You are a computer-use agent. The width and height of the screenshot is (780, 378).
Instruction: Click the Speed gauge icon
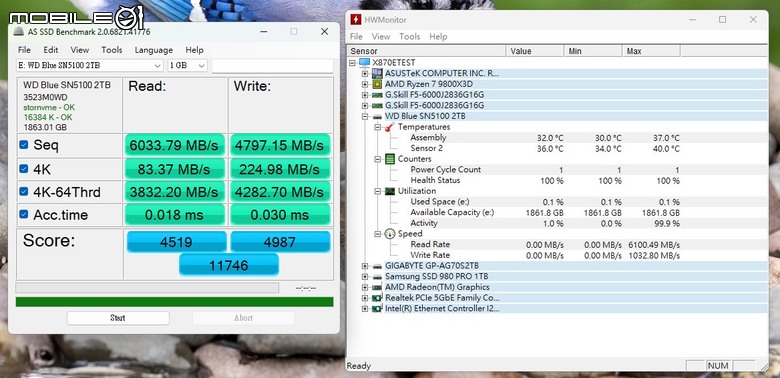pos(390,234)
